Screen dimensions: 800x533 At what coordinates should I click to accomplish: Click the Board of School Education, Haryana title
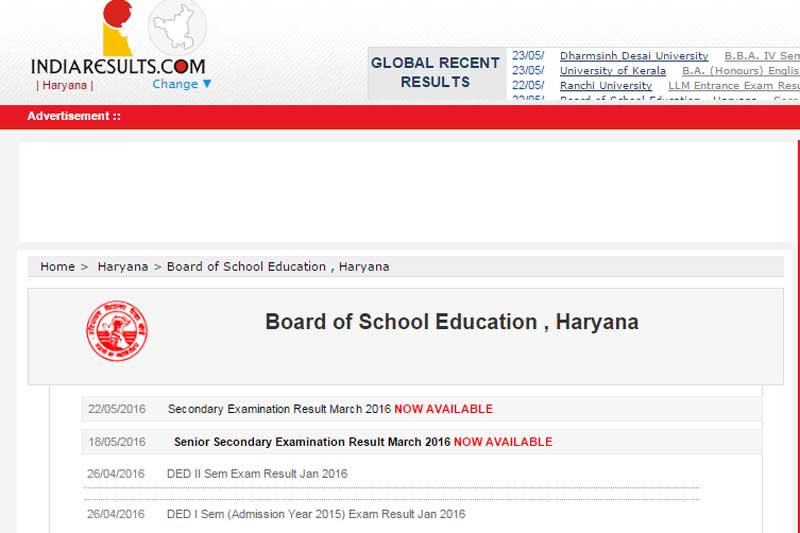tap(451, 322)
